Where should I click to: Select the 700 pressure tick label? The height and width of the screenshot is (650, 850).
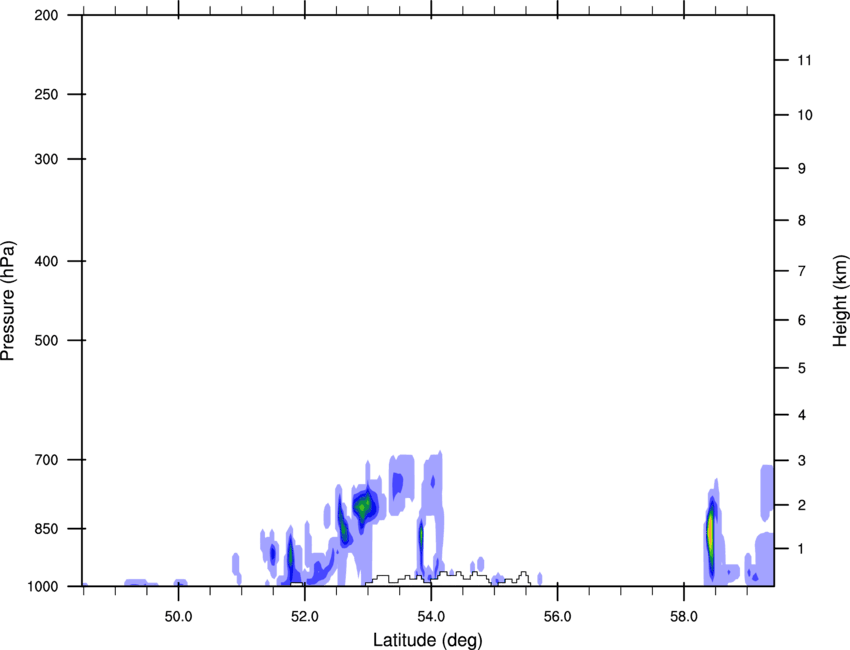pyautogui.click(x=46, y=460)
